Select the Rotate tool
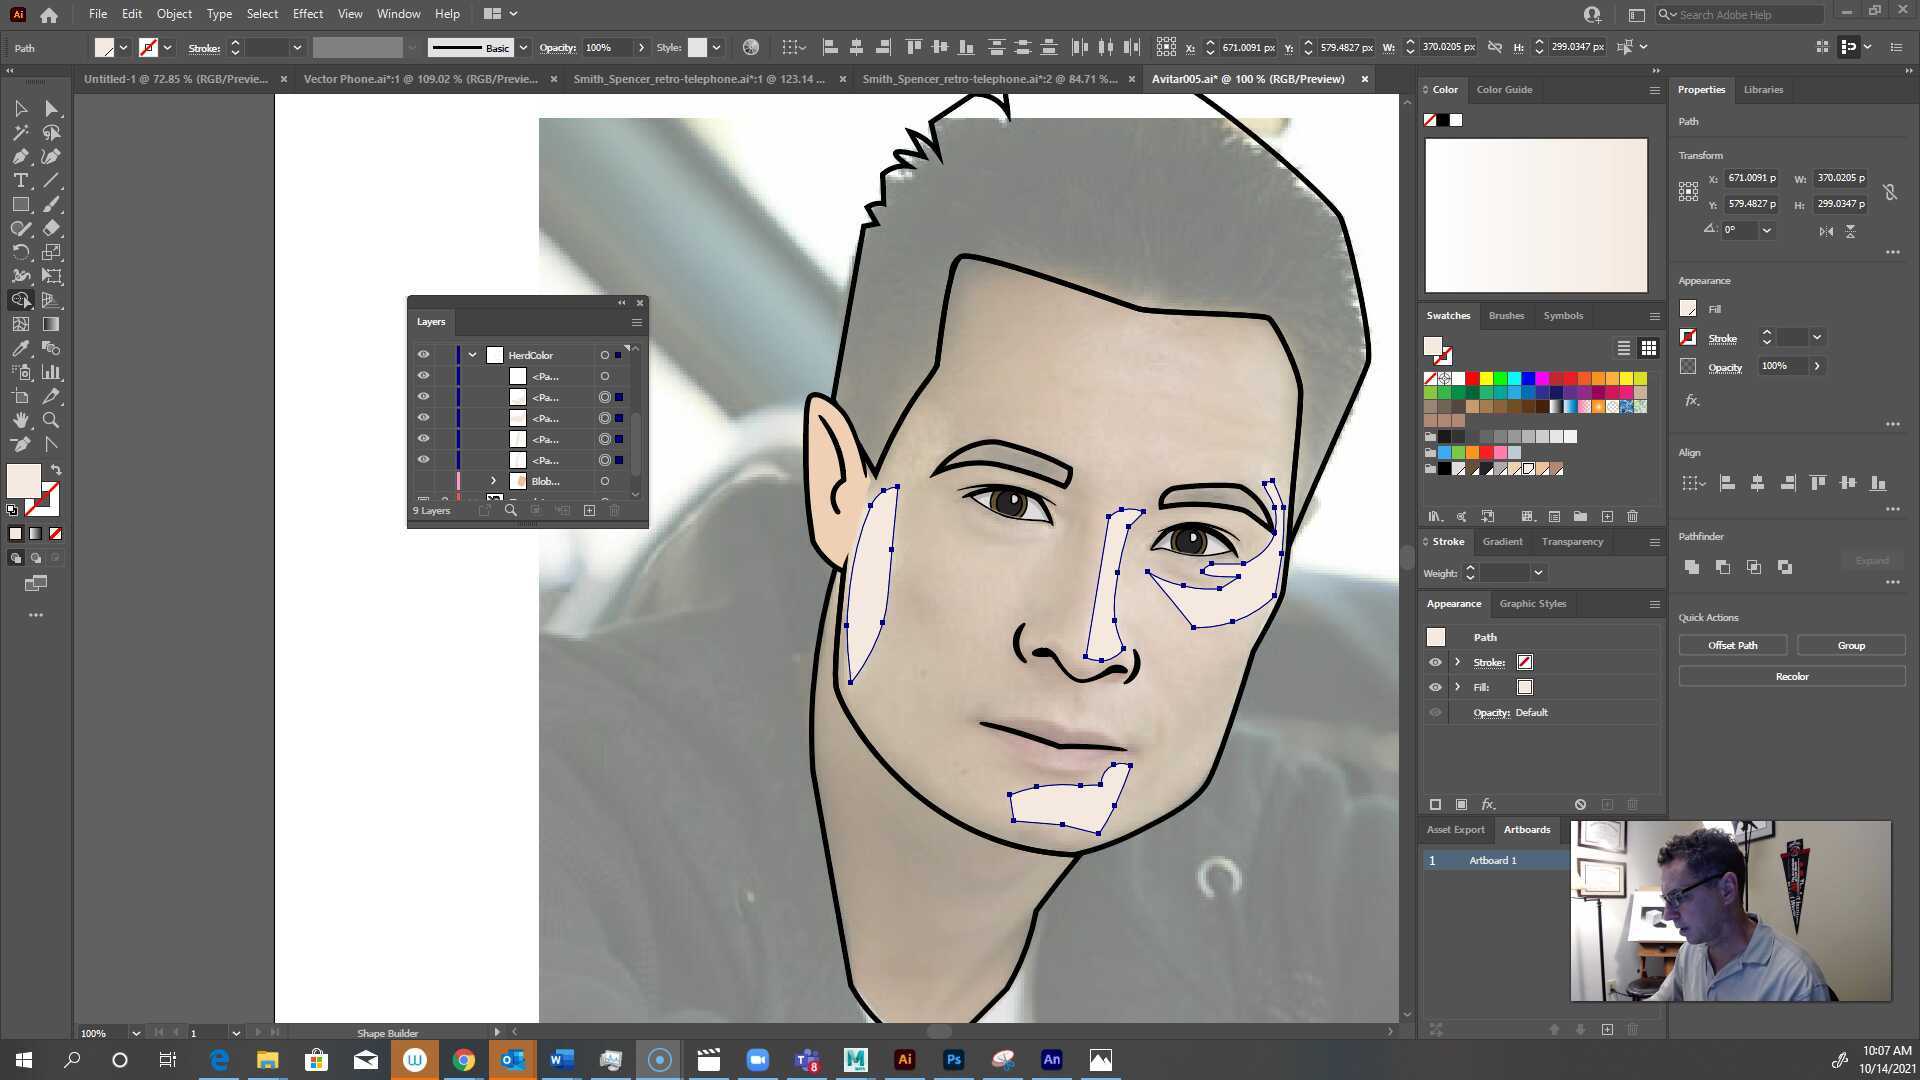 point(20,252)
